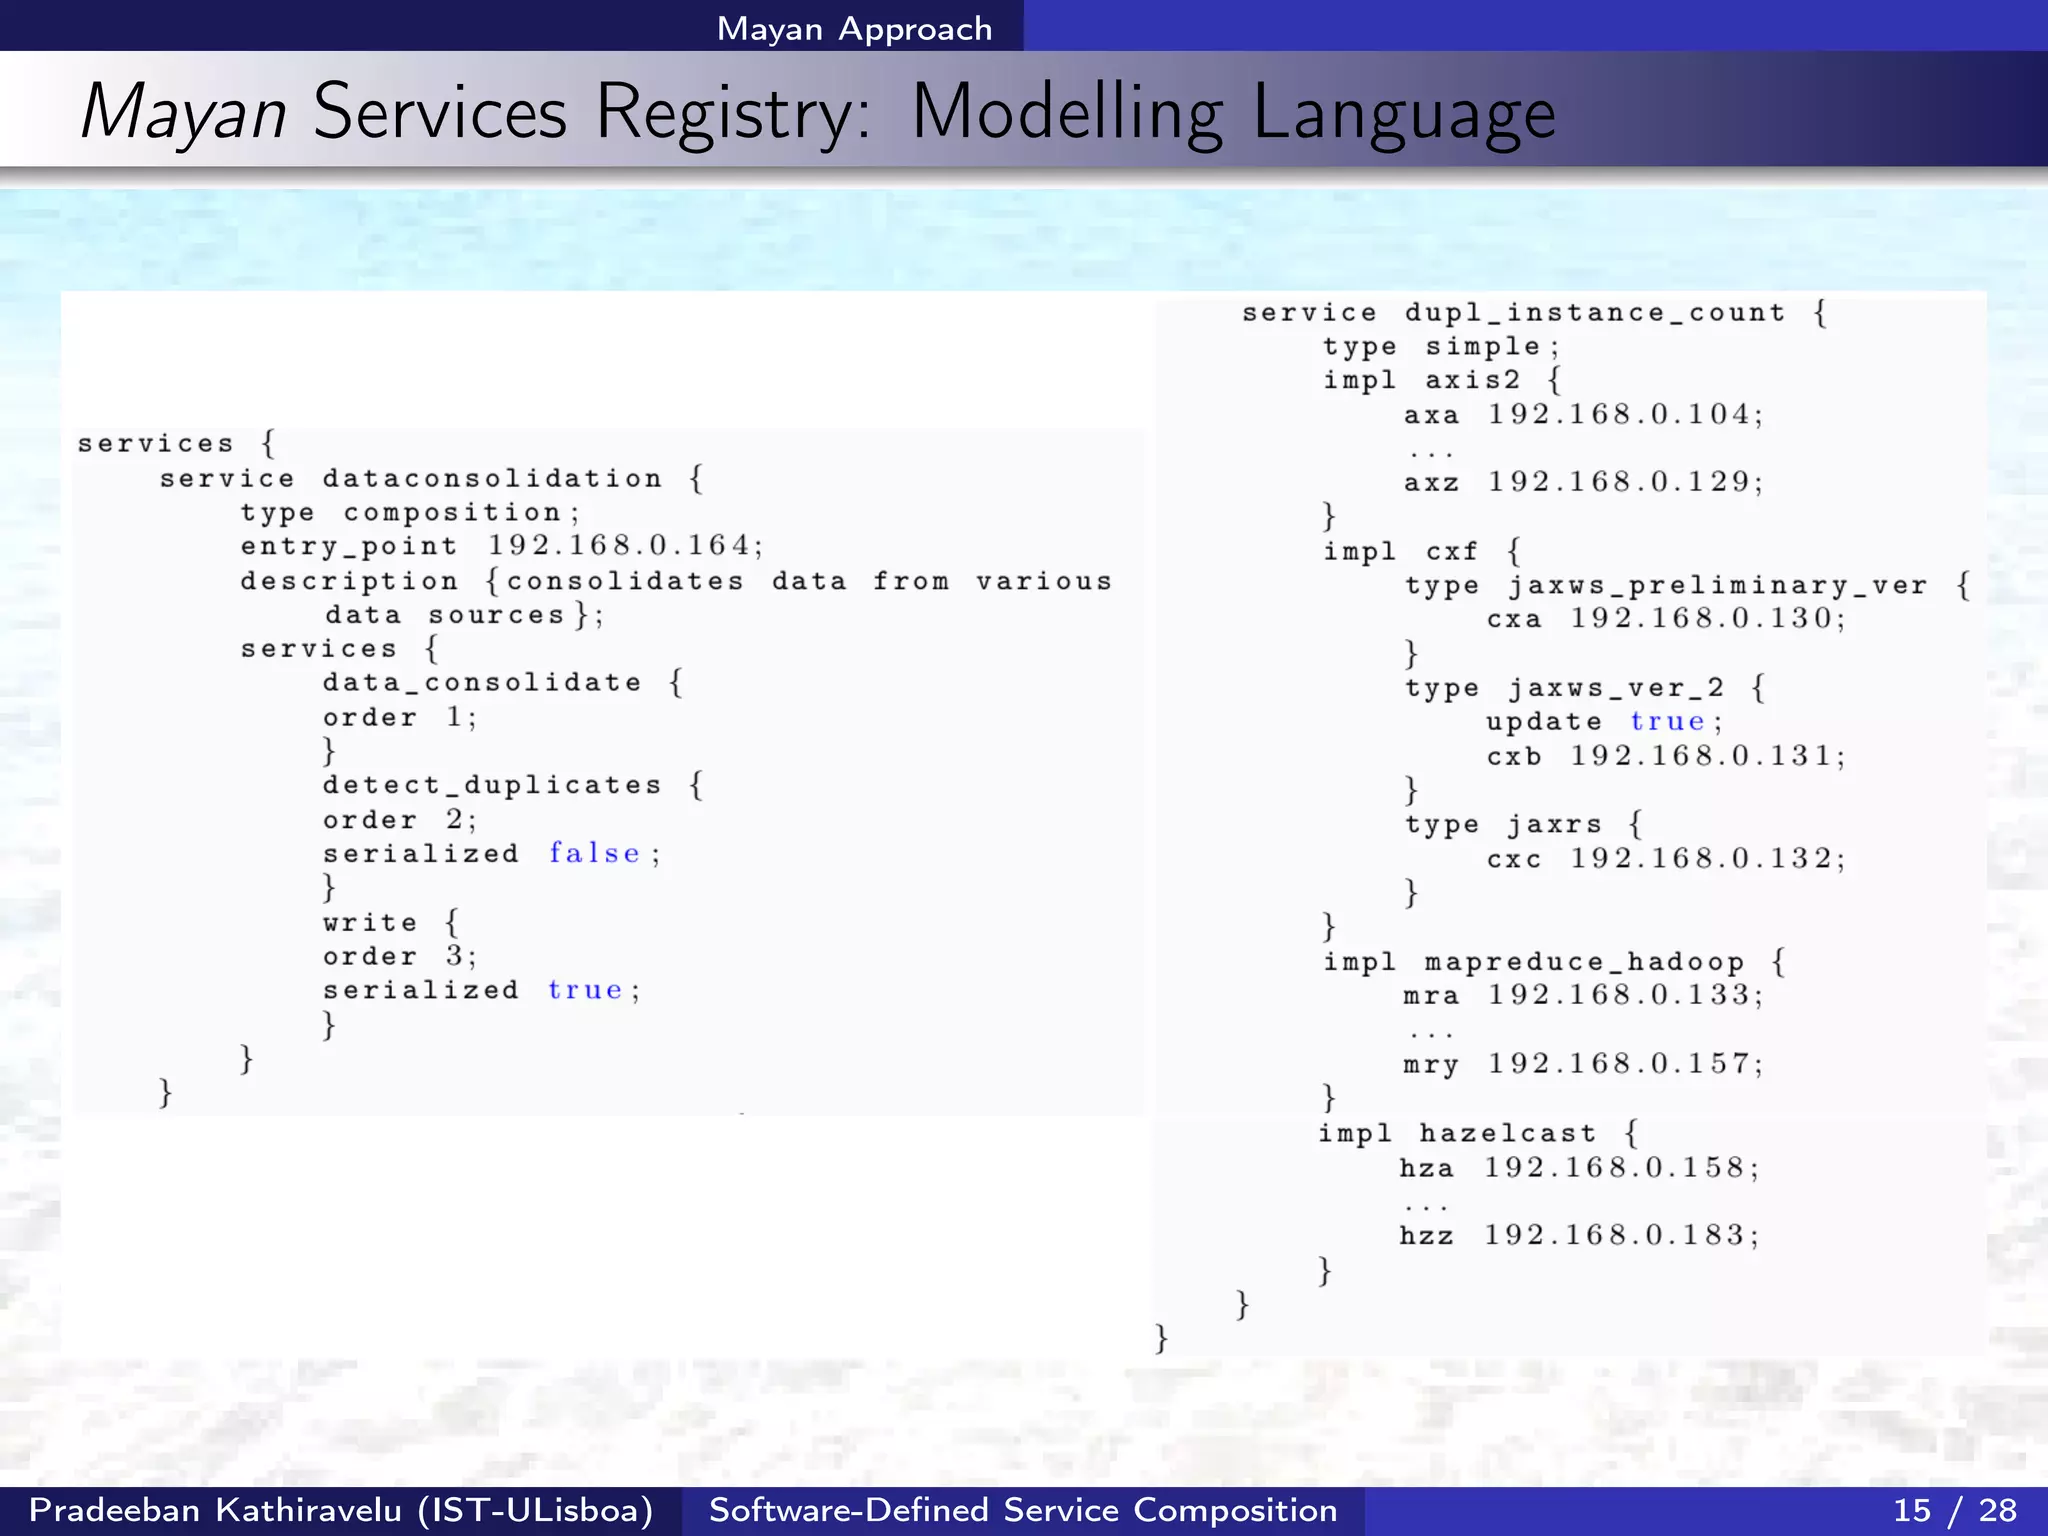Click the blue 'false' value
This screenshot has width=2048, height=1536.
click(594, 854)
